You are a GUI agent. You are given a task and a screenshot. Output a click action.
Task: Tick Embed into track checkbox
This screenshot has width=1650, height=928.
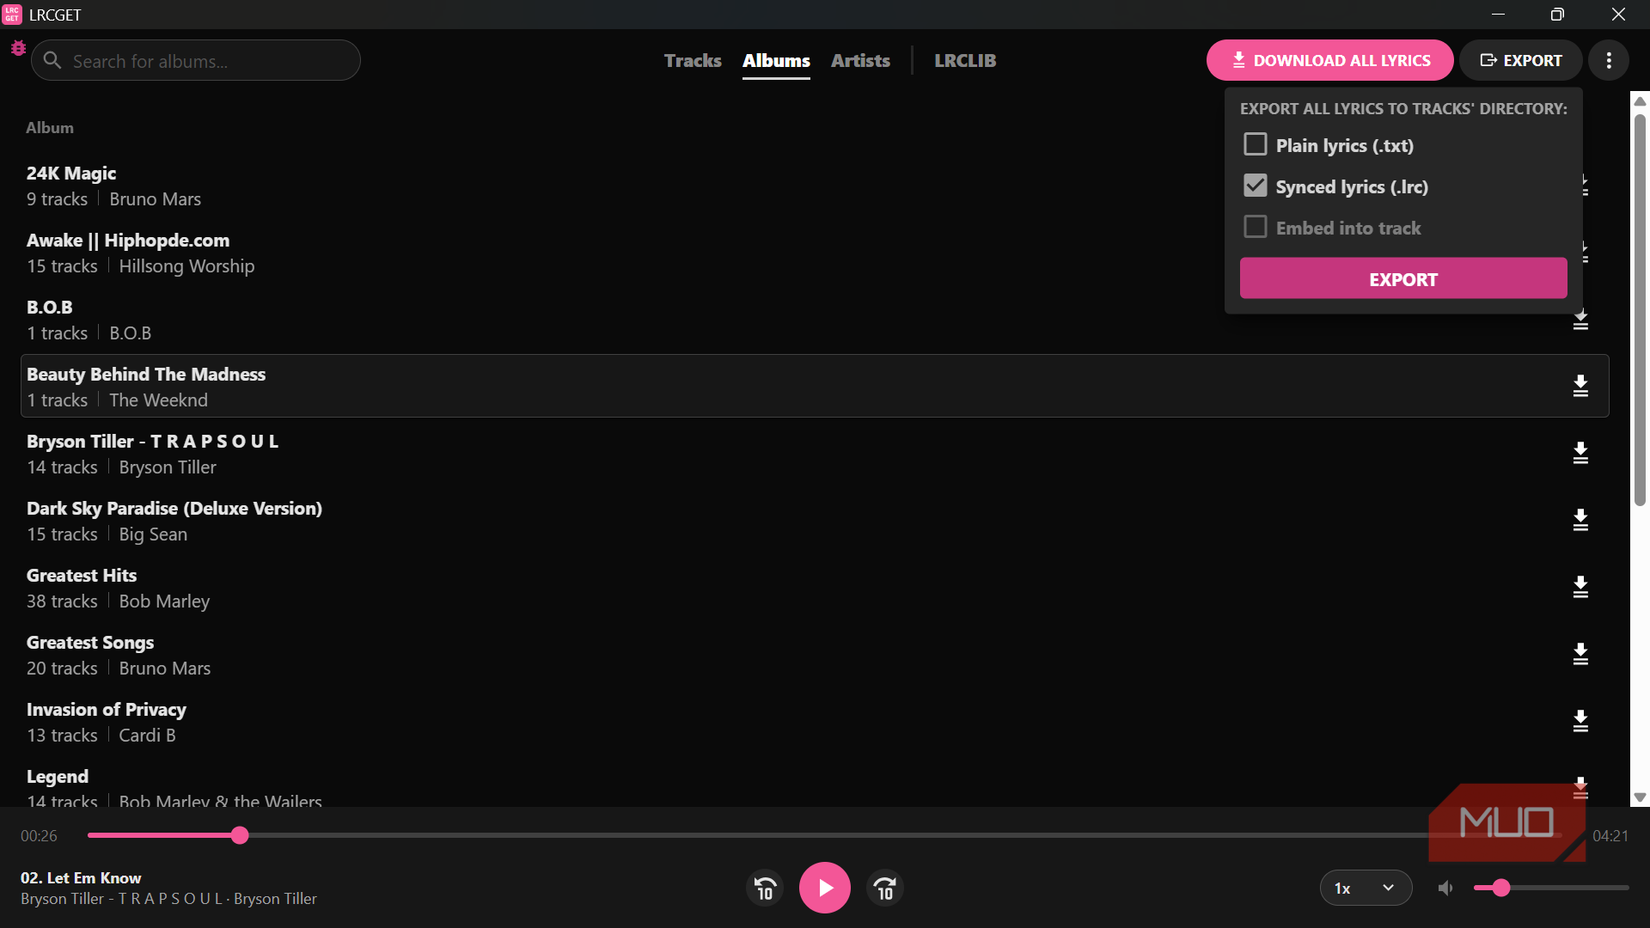coord(1255,227)
